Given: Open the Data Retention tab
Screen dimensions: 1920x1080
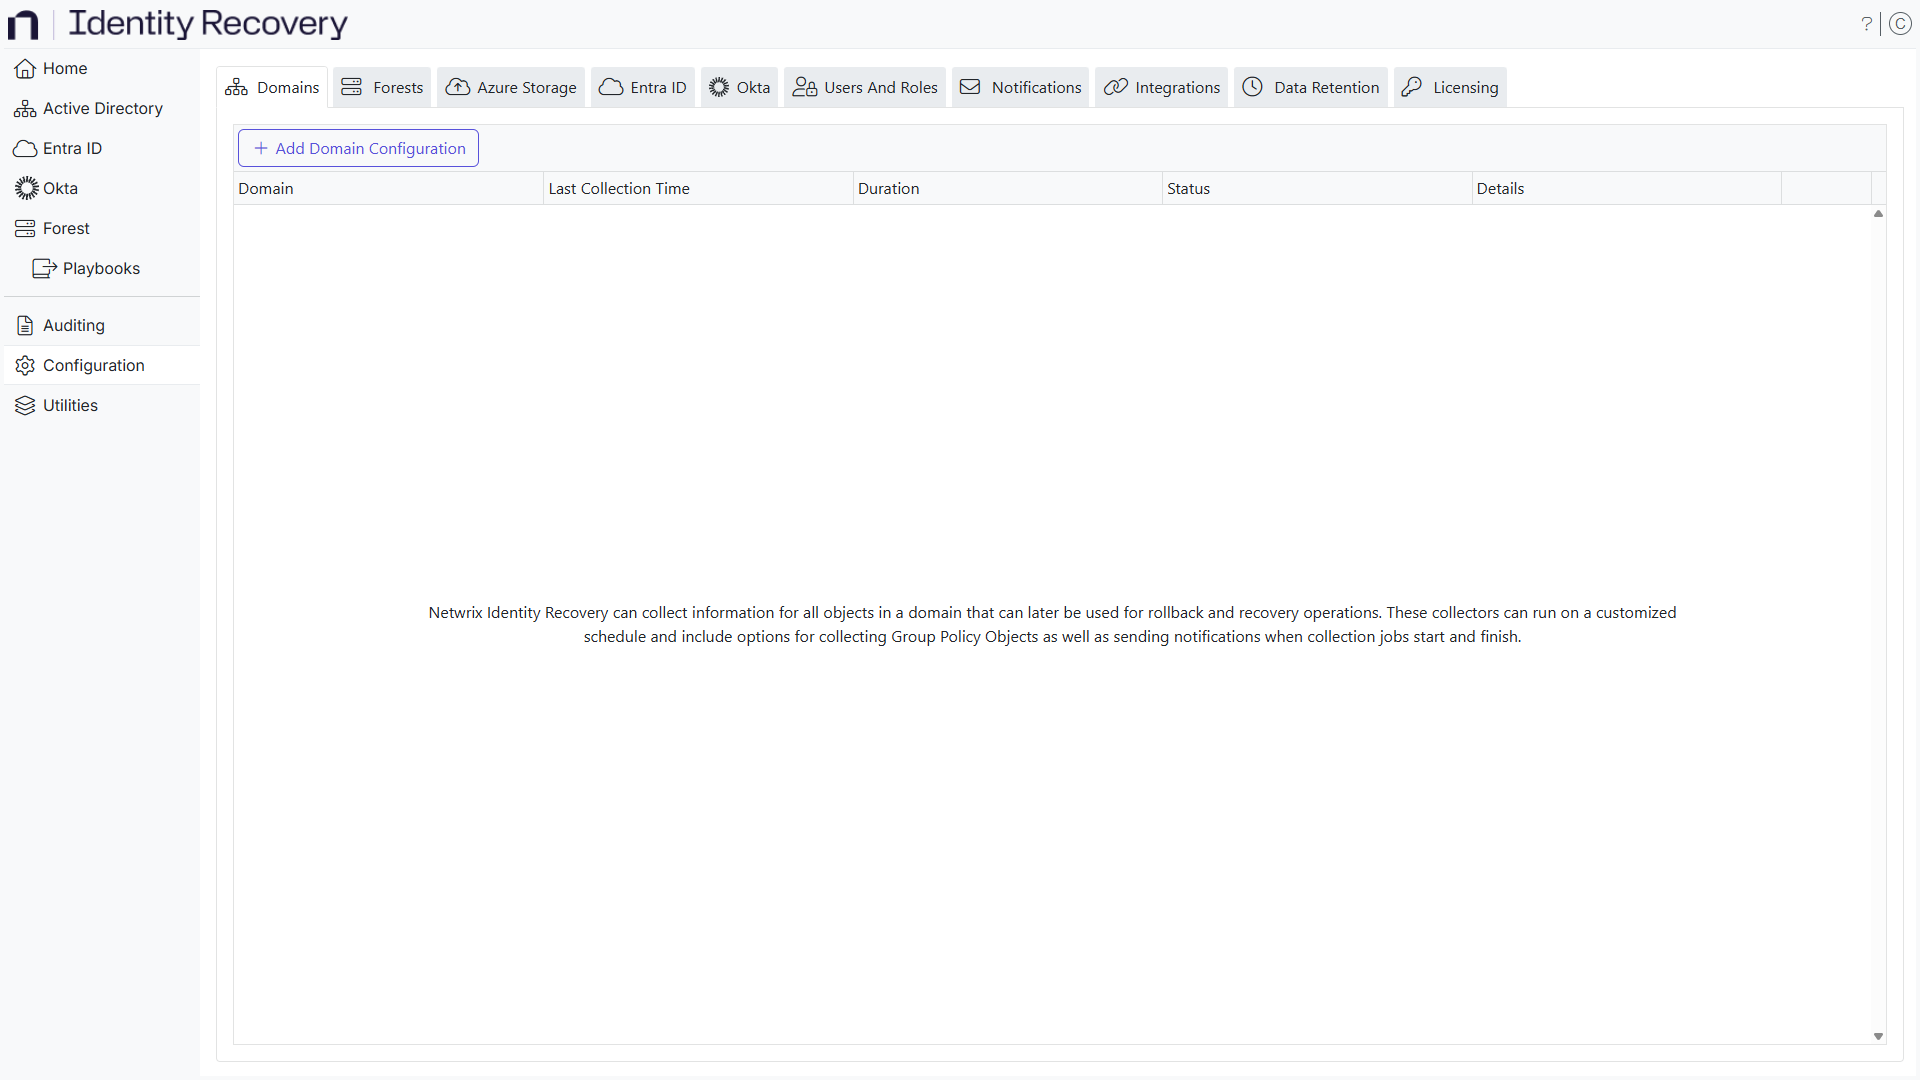Looking at the screenshot, I should point(1310,87).
